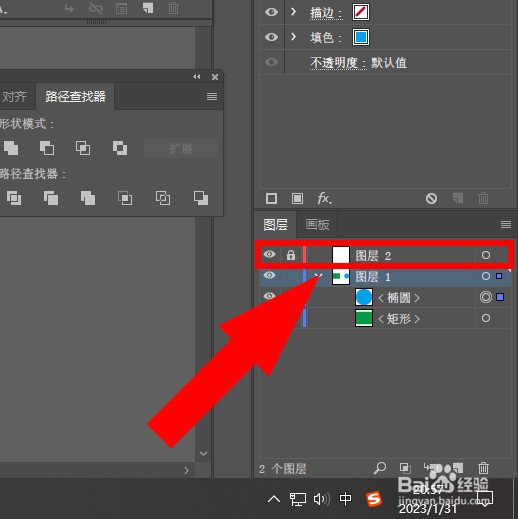The width and height of the screenshot is (518, 519).
Task: Unlock 图层 2 via the lock icon
Action: tap(291, 255)
